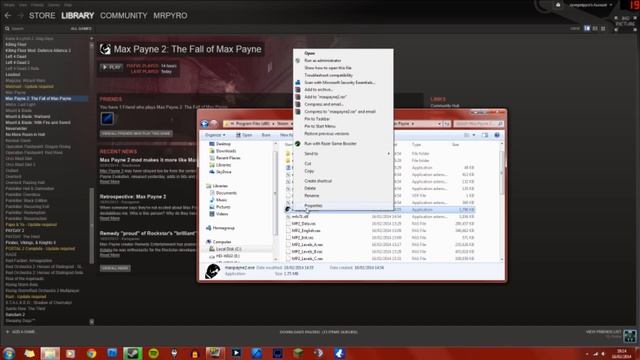Image resolution: width=640 pixels, height=360 pixels.
Task: Click the Downloads Paused status link
Action: tap(318, 332)
